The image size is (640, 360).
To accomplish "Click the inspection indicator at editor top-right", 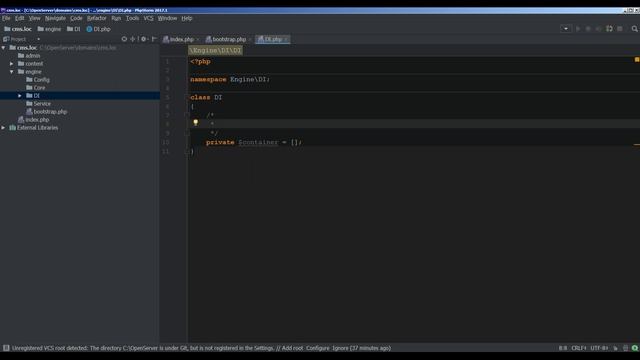I will (636, 60).
